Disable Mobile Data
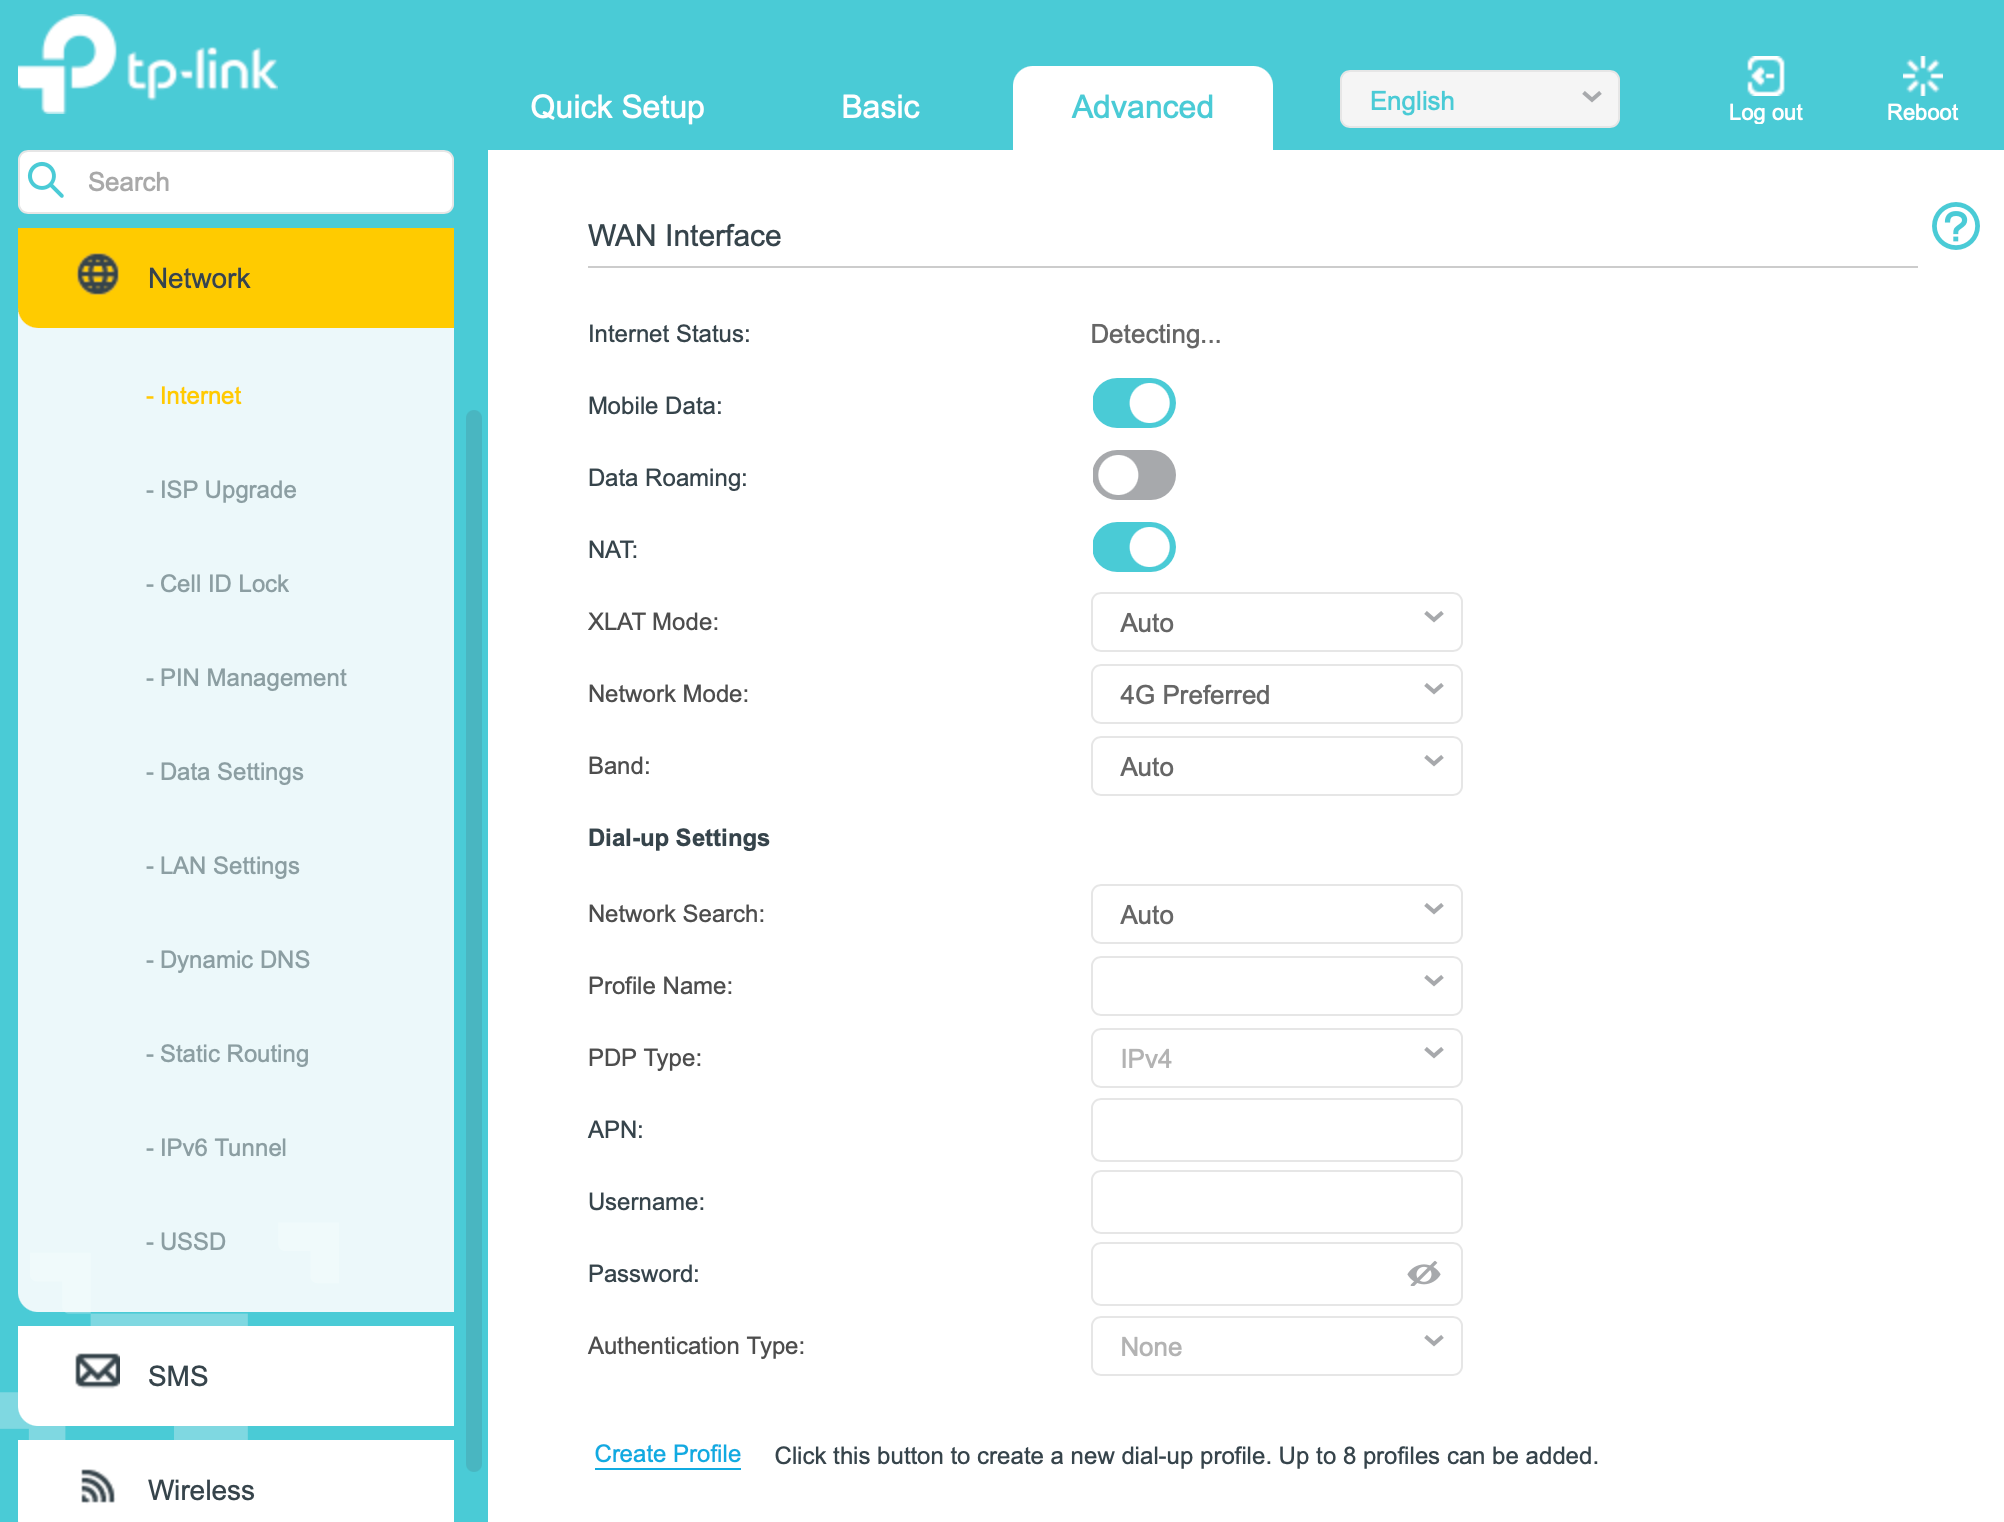This screenshot has width=2004, height=1522. 1133,403
